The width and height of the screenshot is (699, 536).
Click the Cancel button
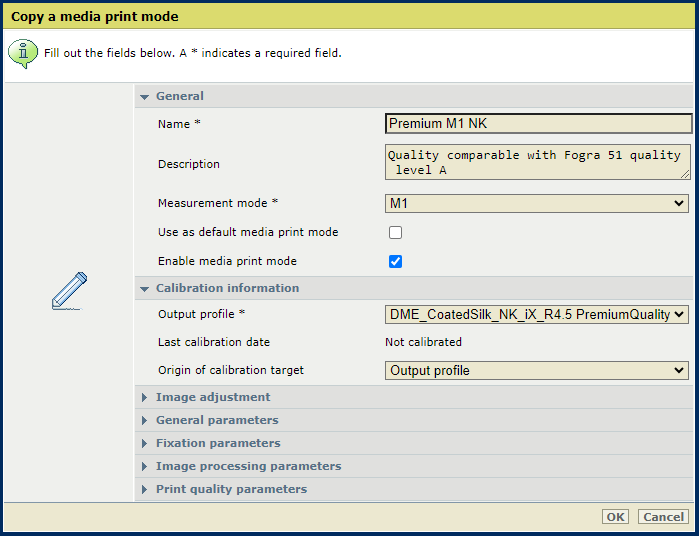pyautogui.click(x=663, y=517)
